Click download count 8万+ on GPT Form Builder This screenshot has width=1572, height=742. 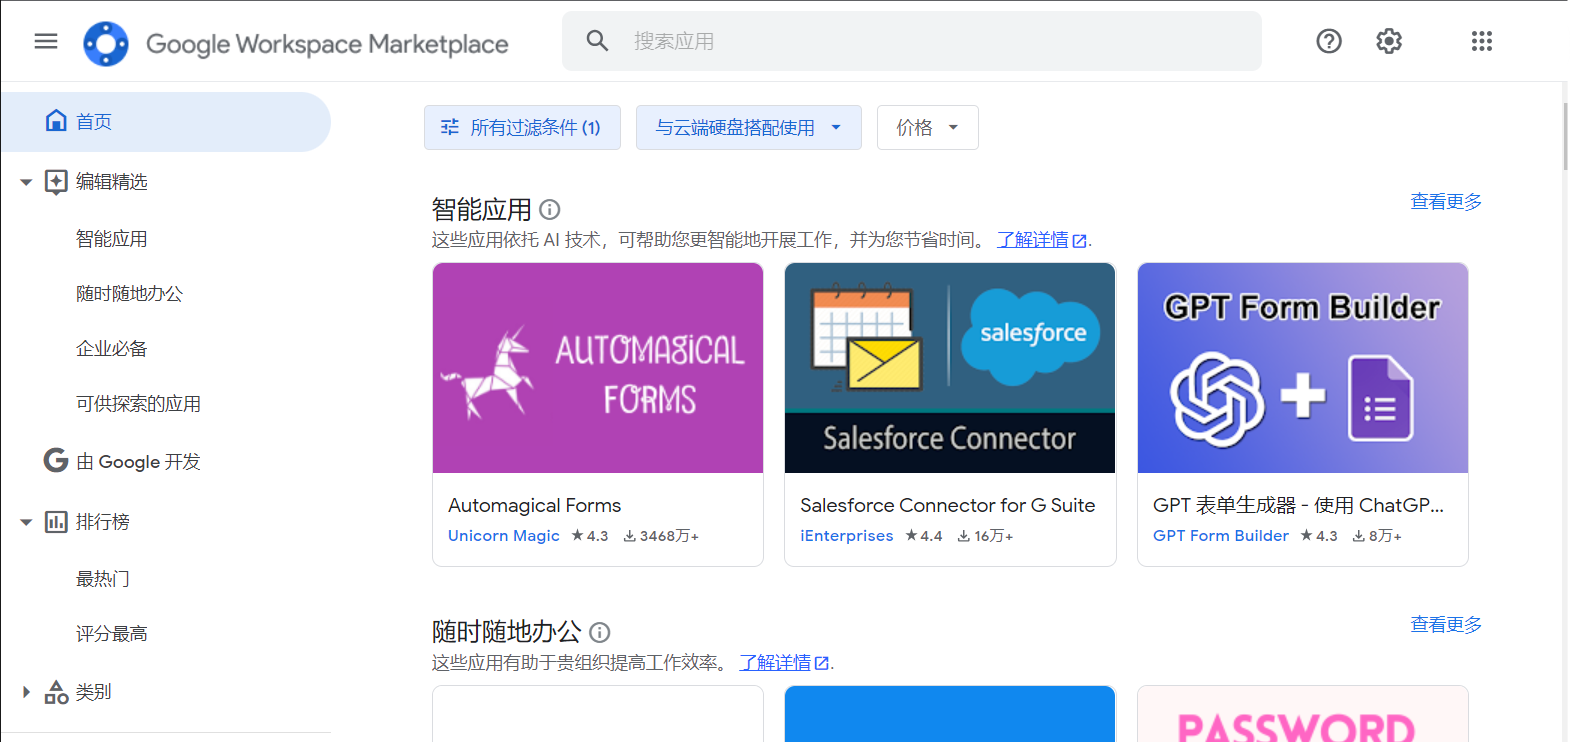coord(1377,536)
